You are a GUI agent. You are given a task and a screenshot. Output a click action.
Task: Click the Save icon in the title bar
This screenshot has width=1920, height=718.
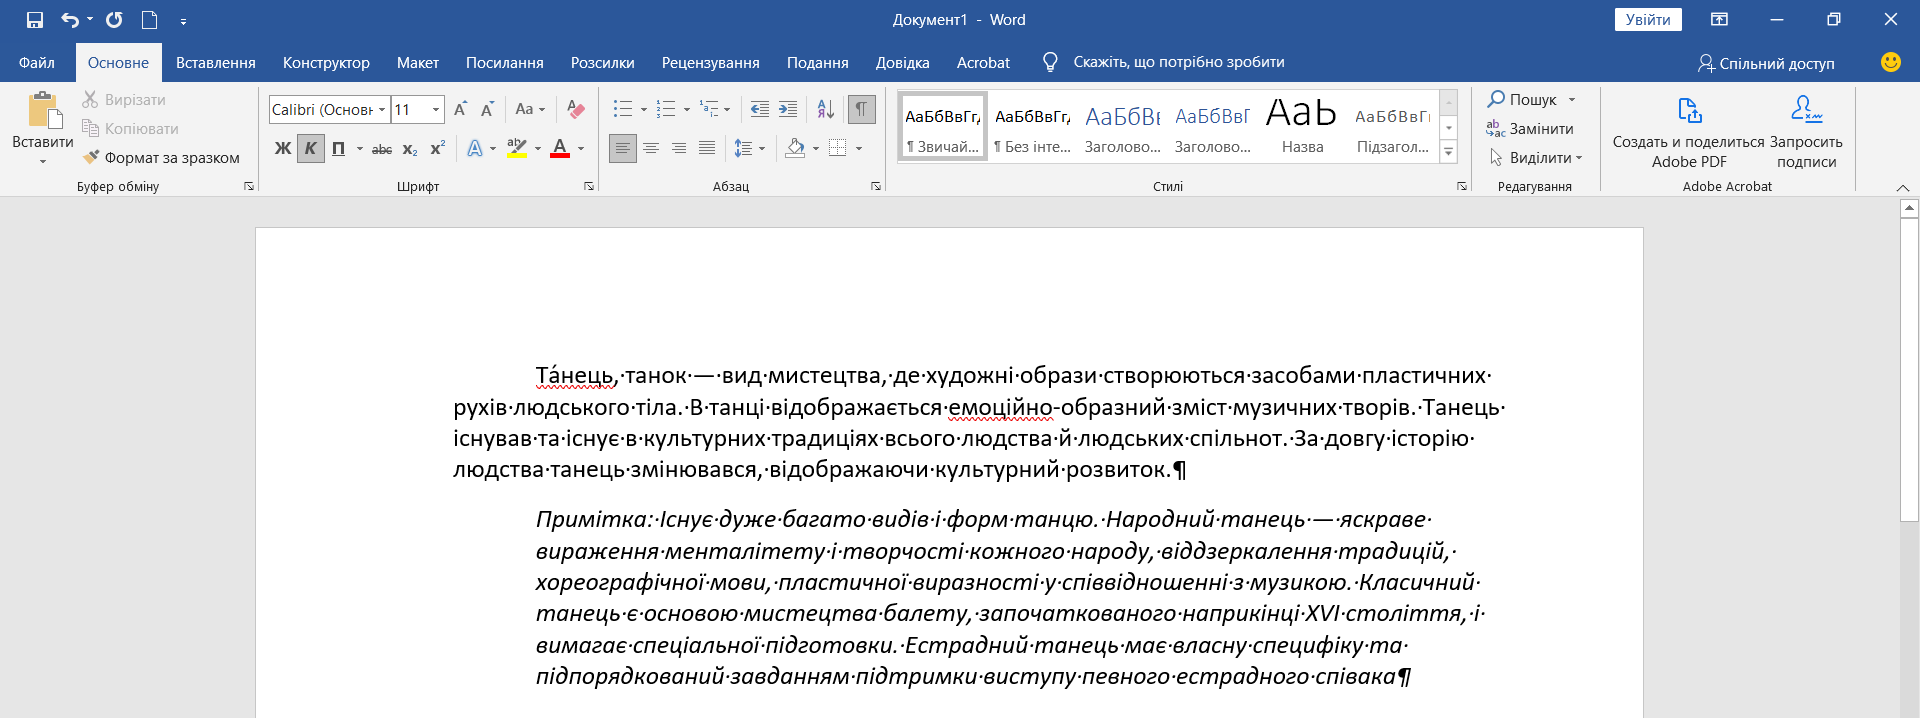(35, 20)
